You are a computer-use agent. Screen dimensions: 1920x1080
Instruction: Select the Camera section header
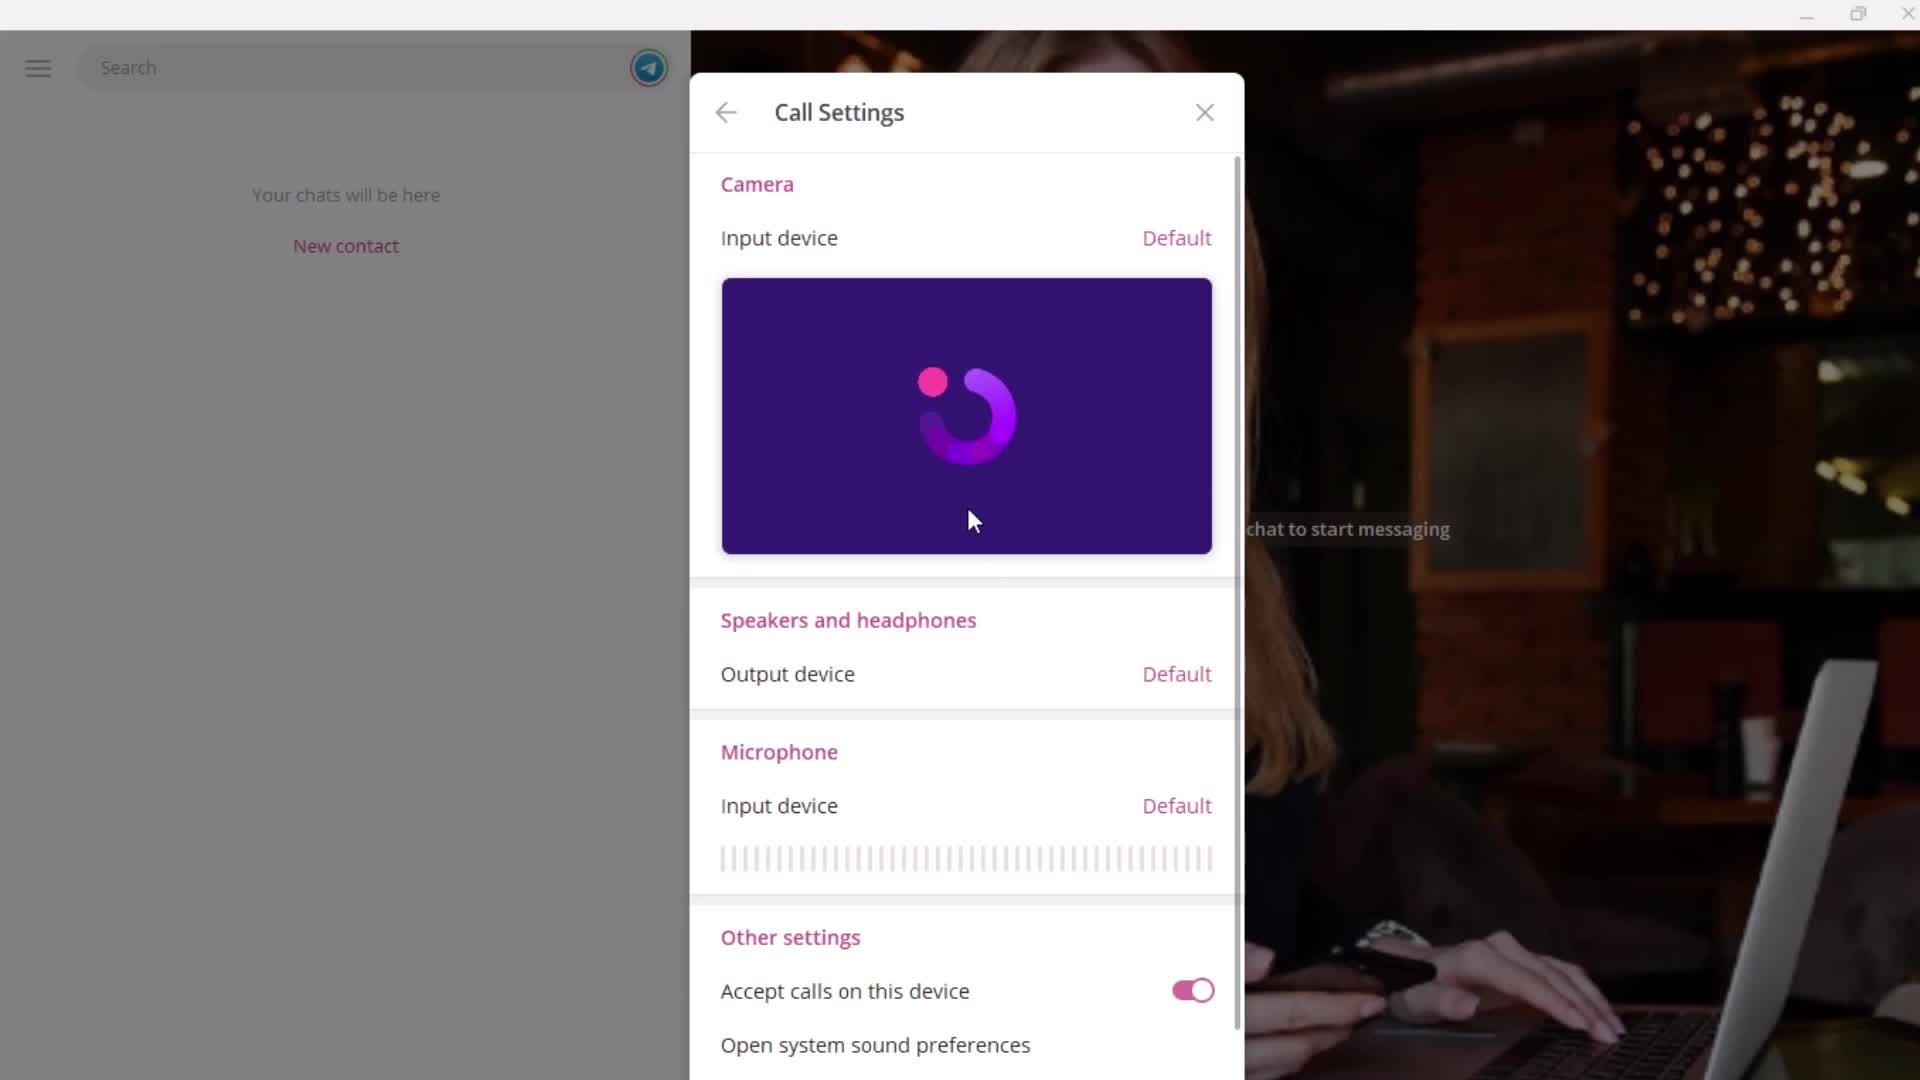(x=757, y=183)
